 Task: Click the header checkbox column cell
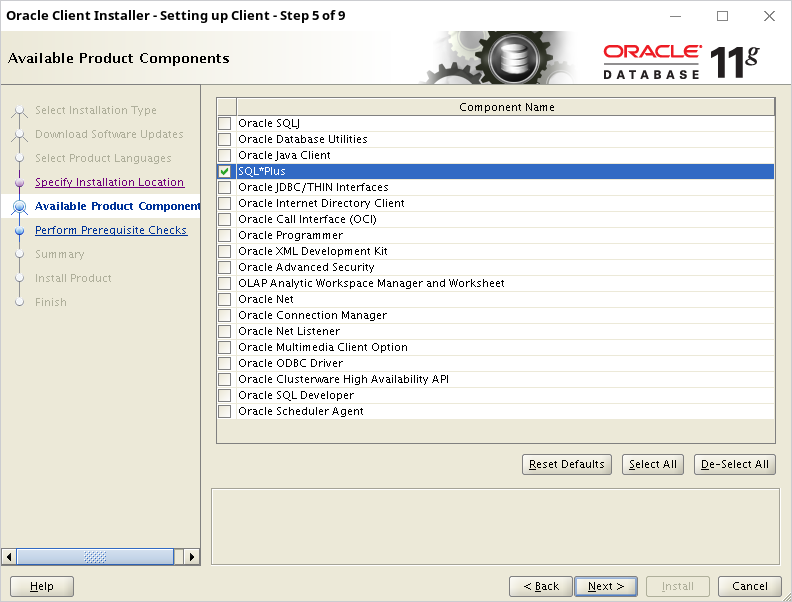[x=227, y=107]
